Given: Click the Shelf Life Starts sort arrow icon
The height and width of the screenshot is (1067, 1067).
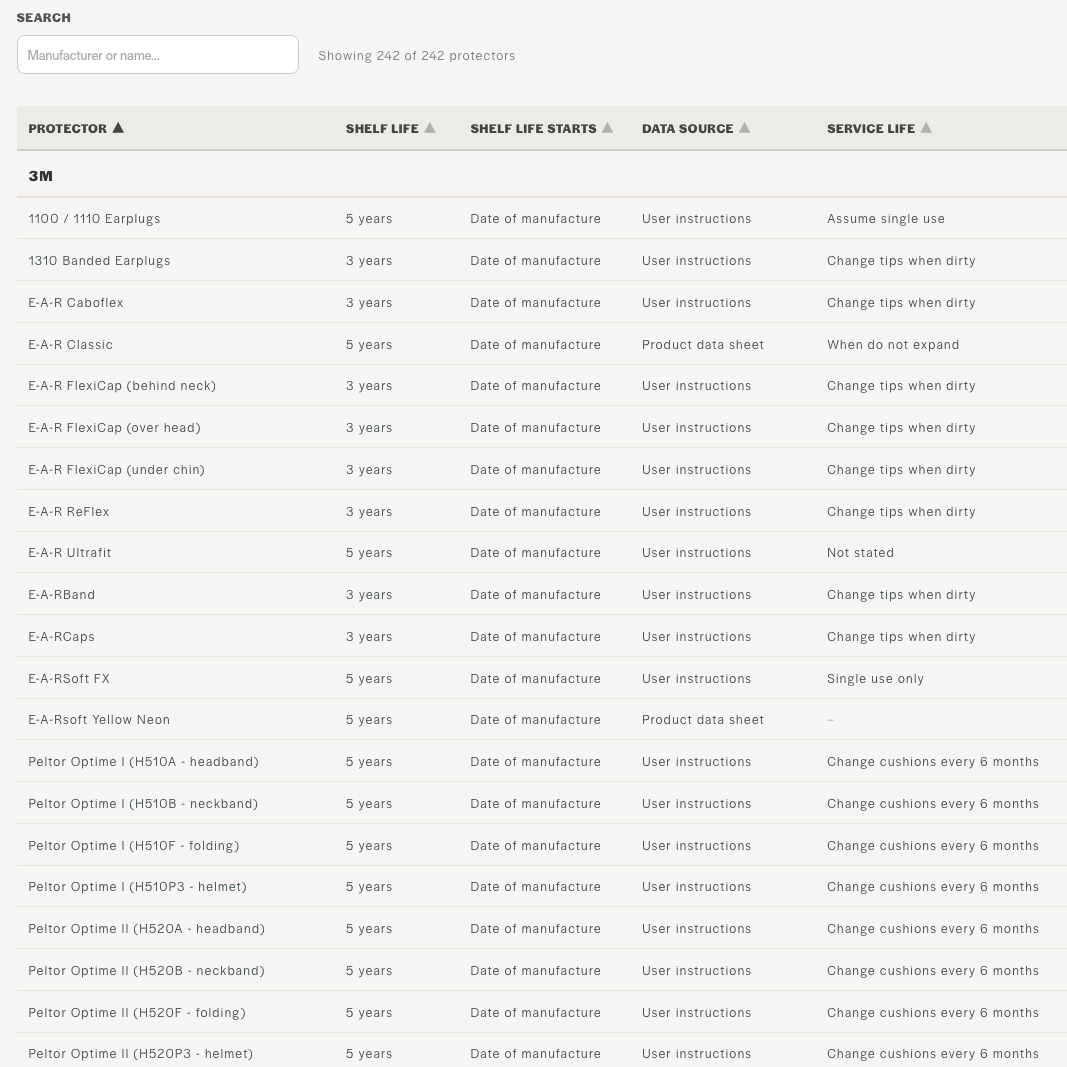Looking at the screenshot, I should (608, 127).
